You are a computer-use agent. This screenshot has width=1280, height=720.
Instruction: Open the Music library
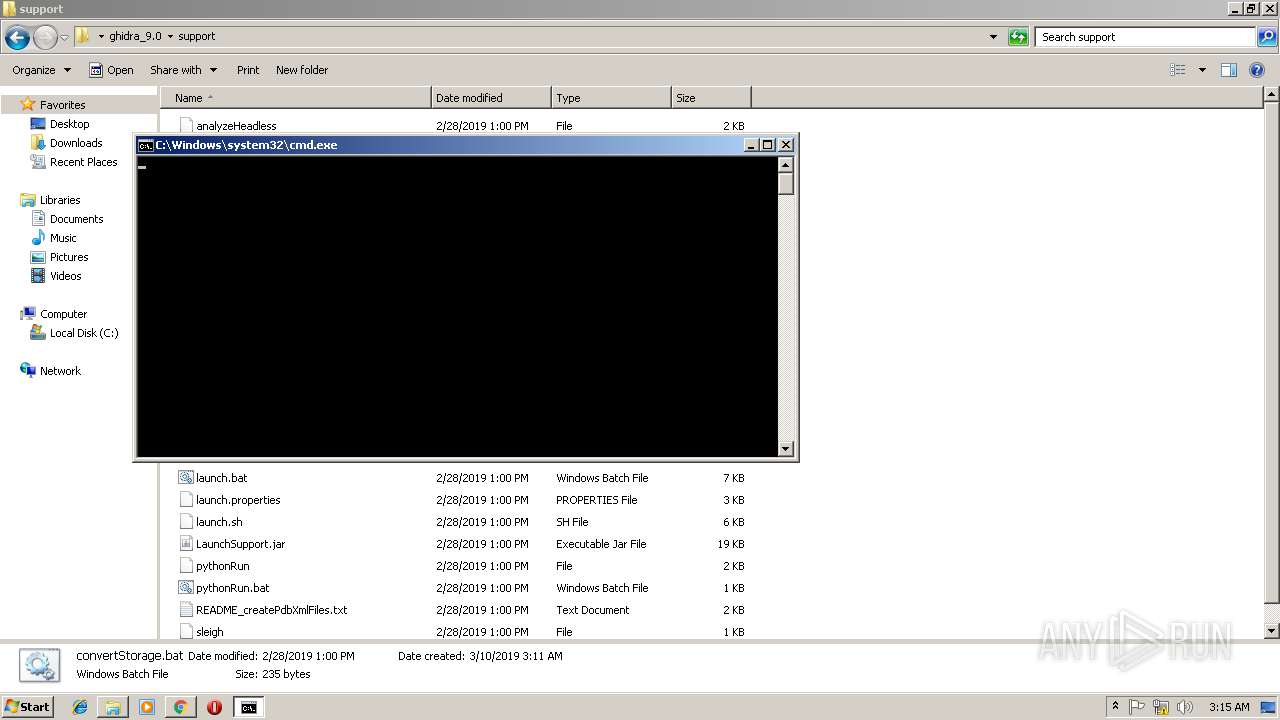point(63,238)
